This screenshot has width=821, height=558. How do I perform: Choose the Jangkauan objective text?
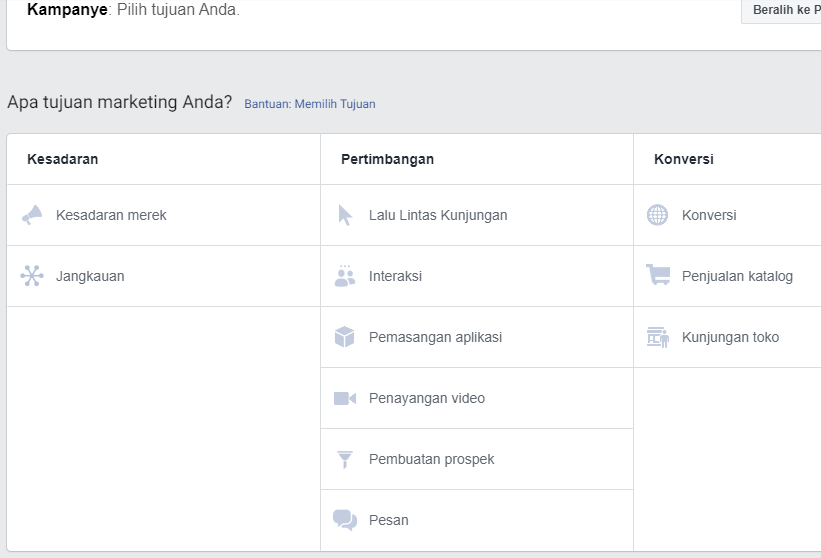(90, 276)
